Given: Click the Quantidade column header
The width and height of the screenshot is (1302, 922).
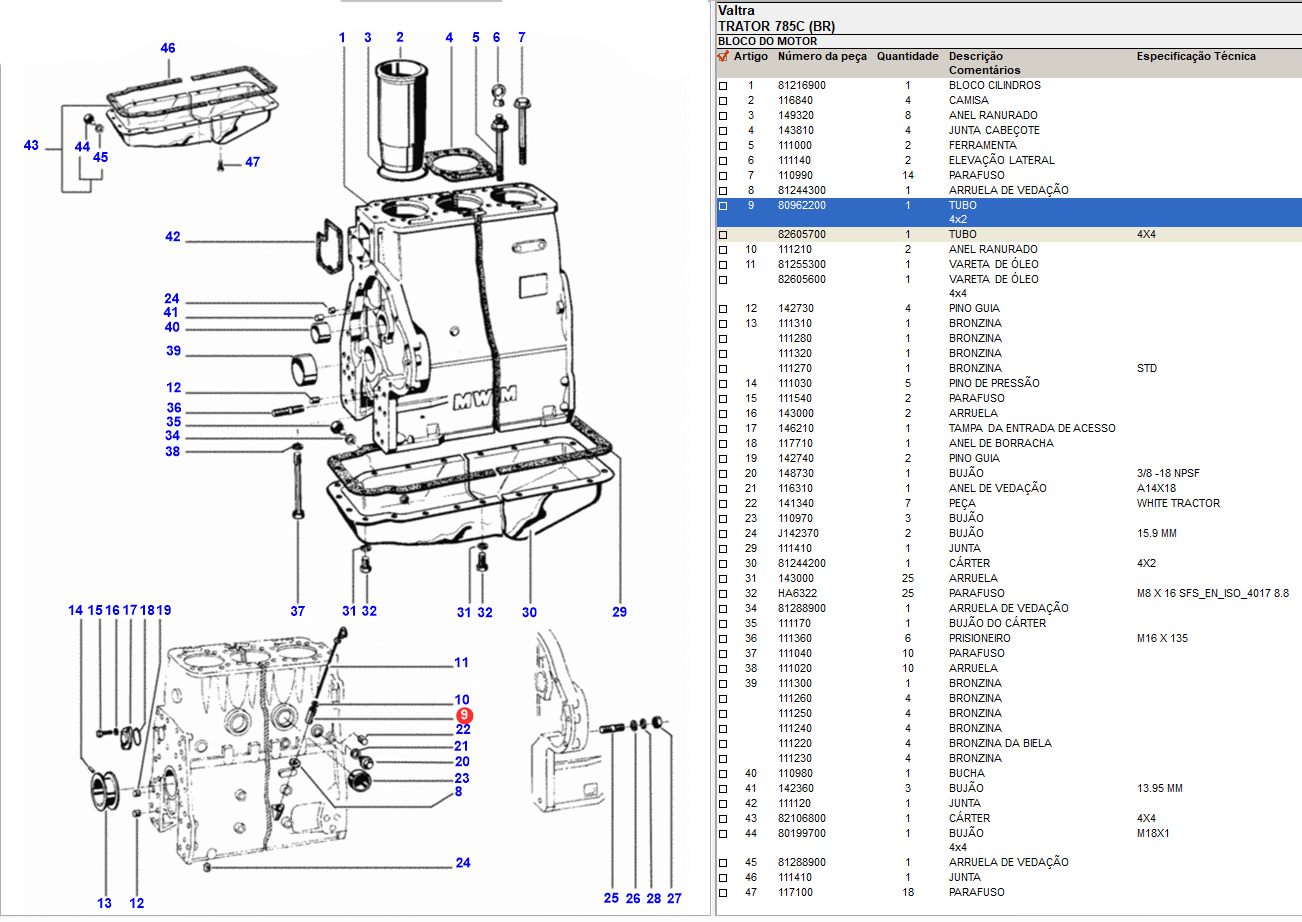Looking at the screenshot, I should tap(907, 57).
